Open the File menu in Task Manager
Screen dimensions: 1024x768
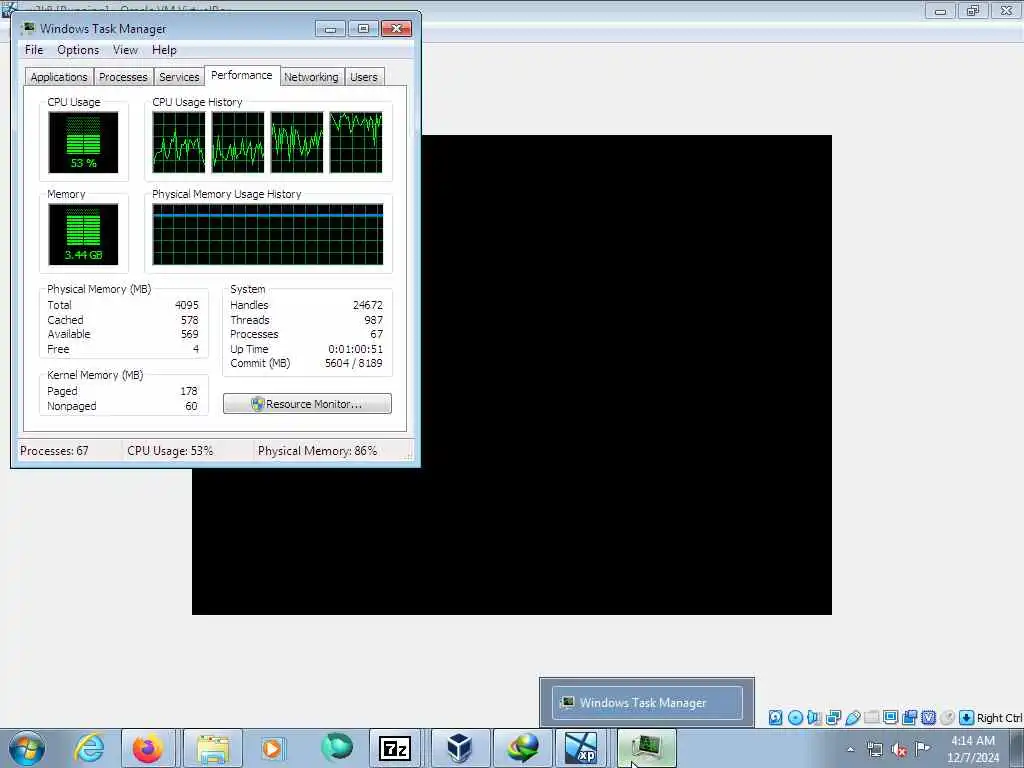coord(34,50)
